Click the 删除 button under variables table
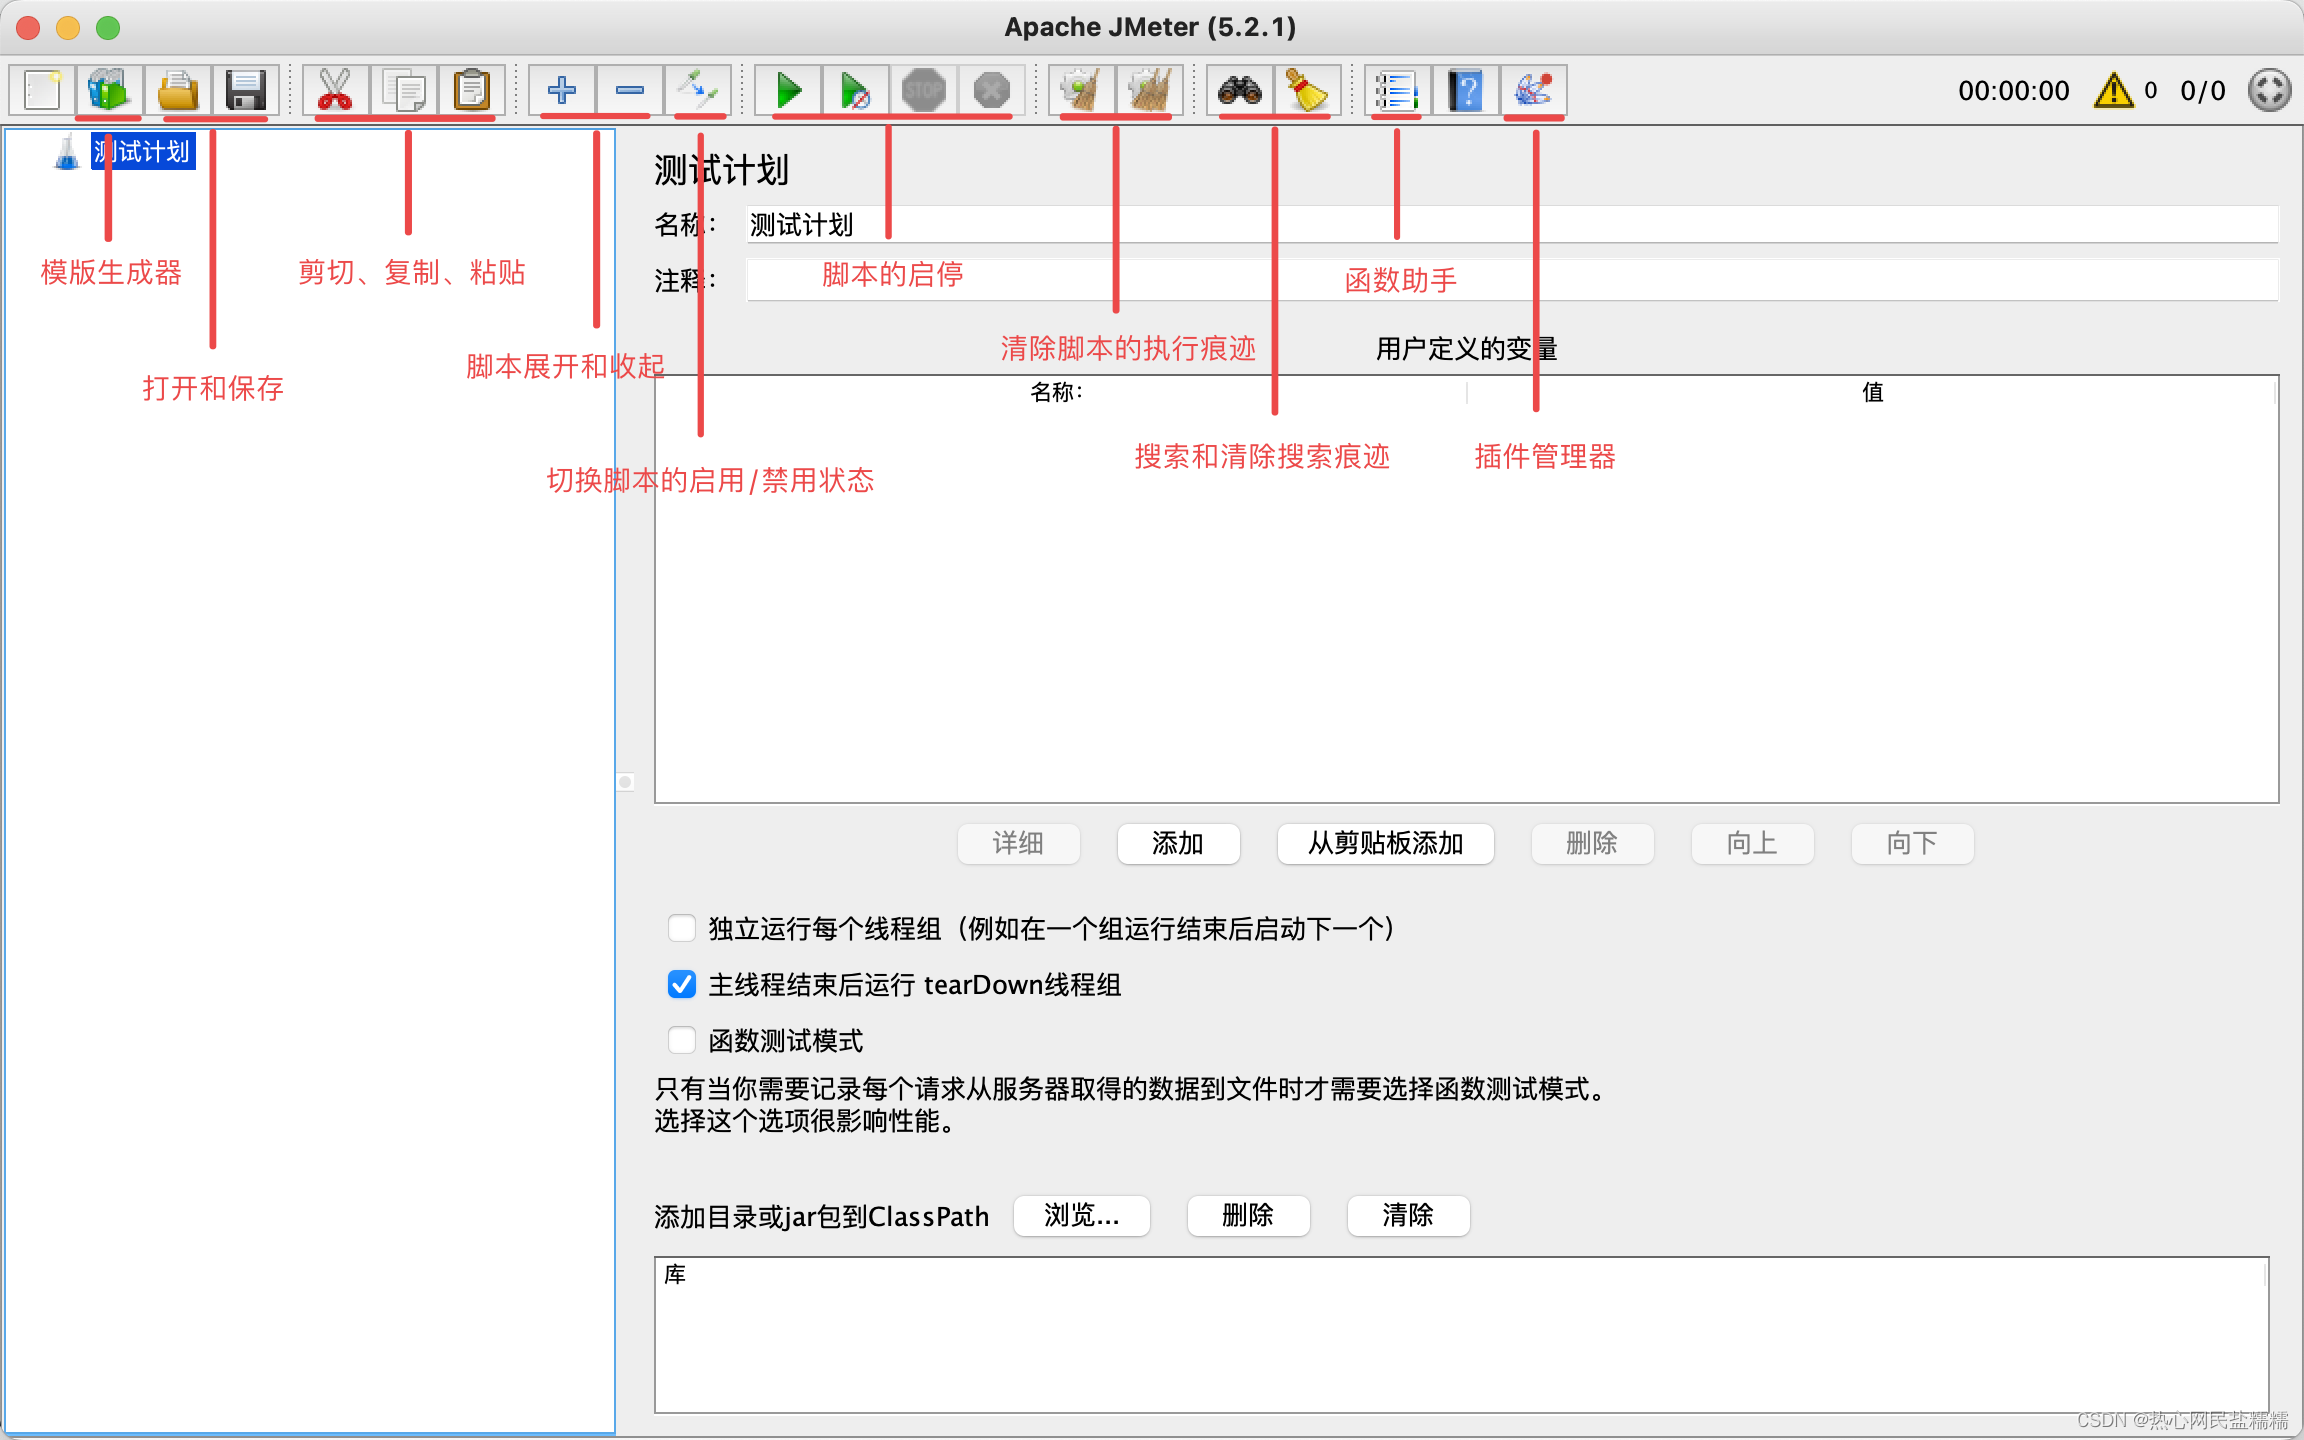Screen dimensions: 2304x1440 point(1592,843)
